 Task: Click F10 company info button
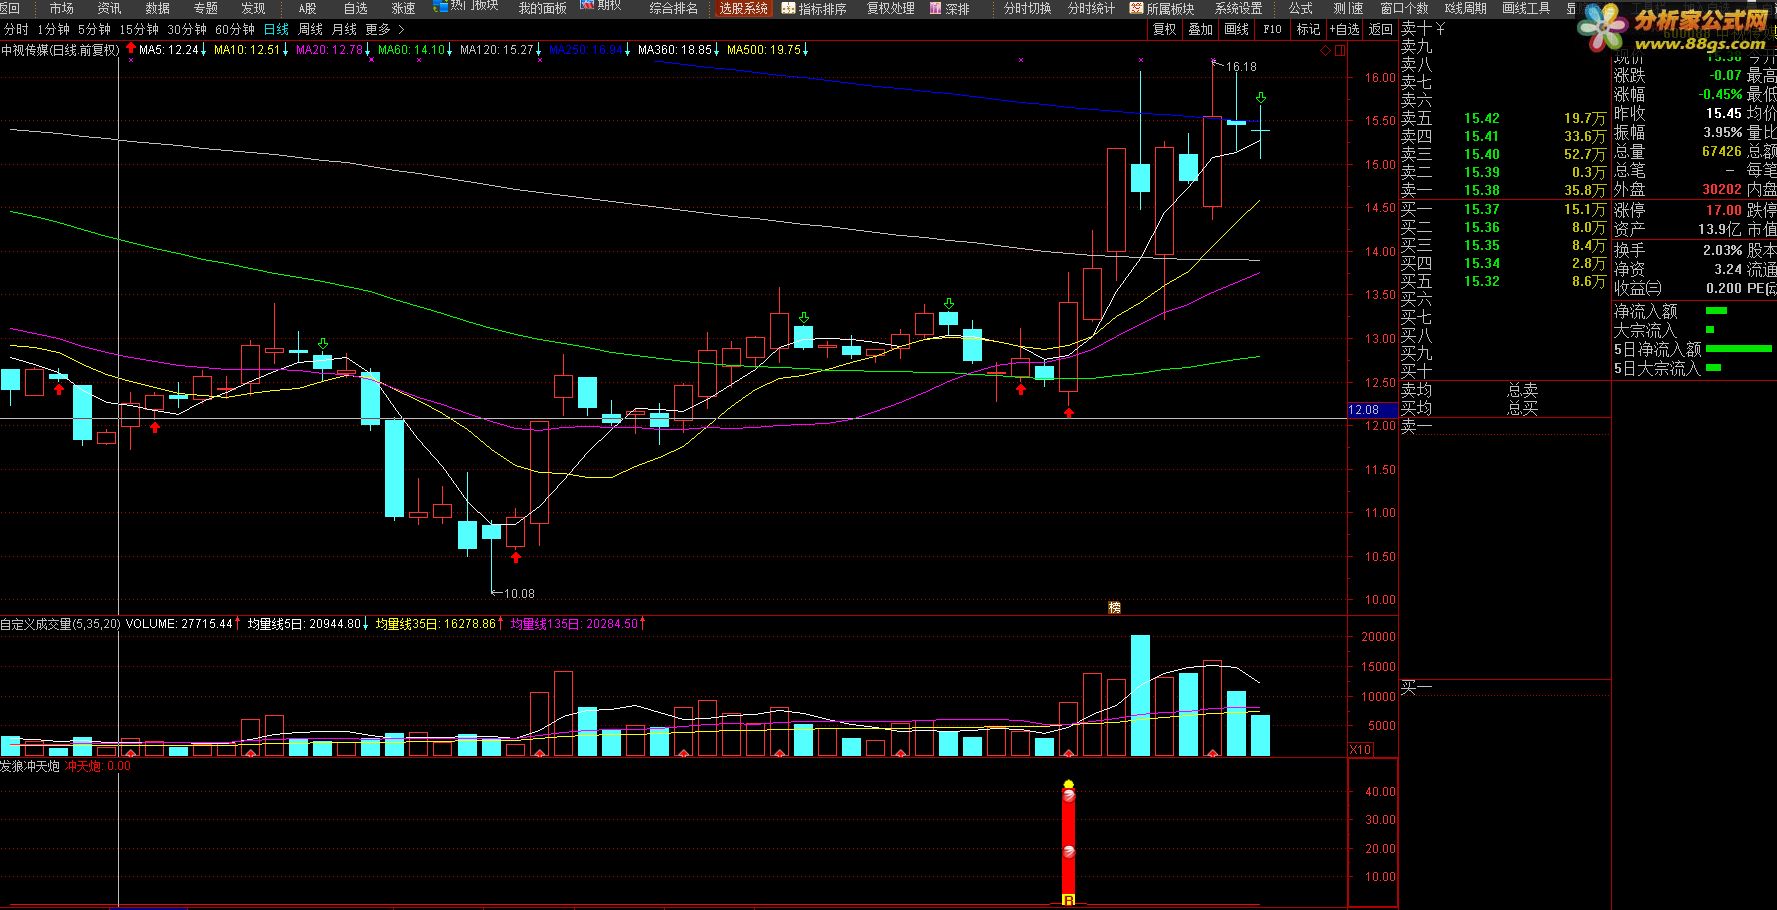1272,30
